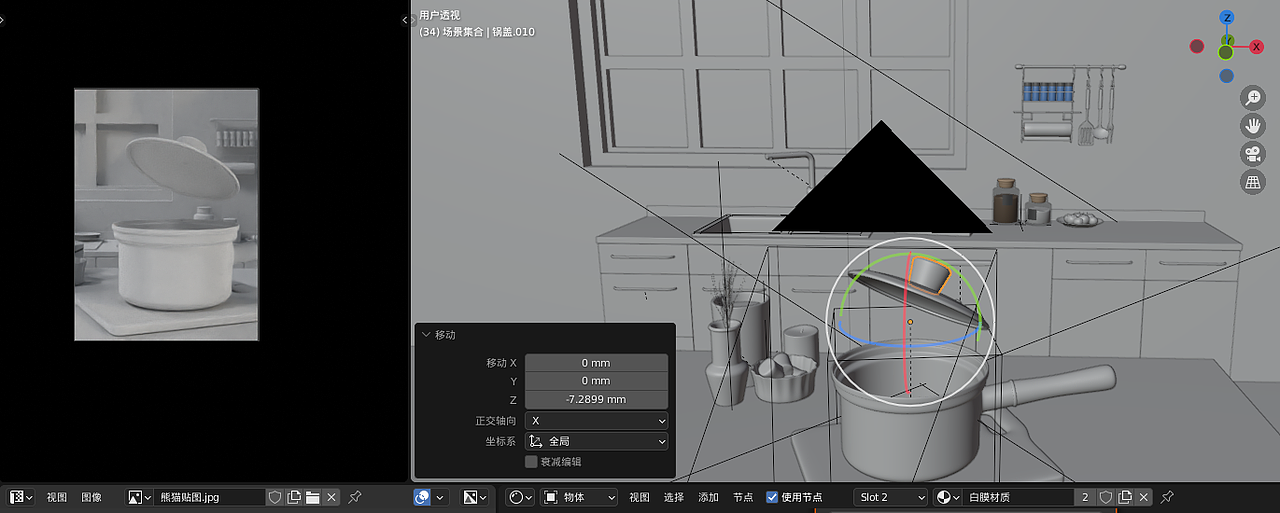Viewport: 1280px width, 513px height.
Task: Enable the 衰减编辑 checkbox
Action: 531,462
